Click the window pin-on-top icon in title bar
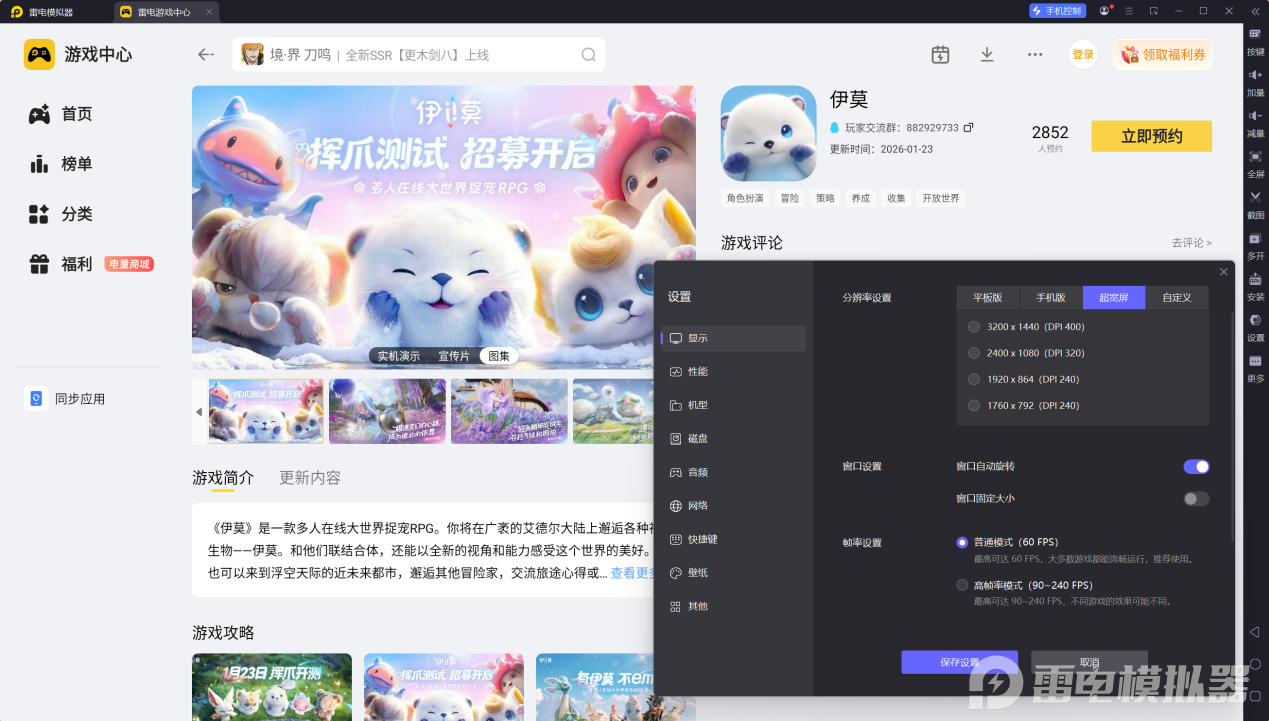The image size is (1269, 721). [1153, 11]
